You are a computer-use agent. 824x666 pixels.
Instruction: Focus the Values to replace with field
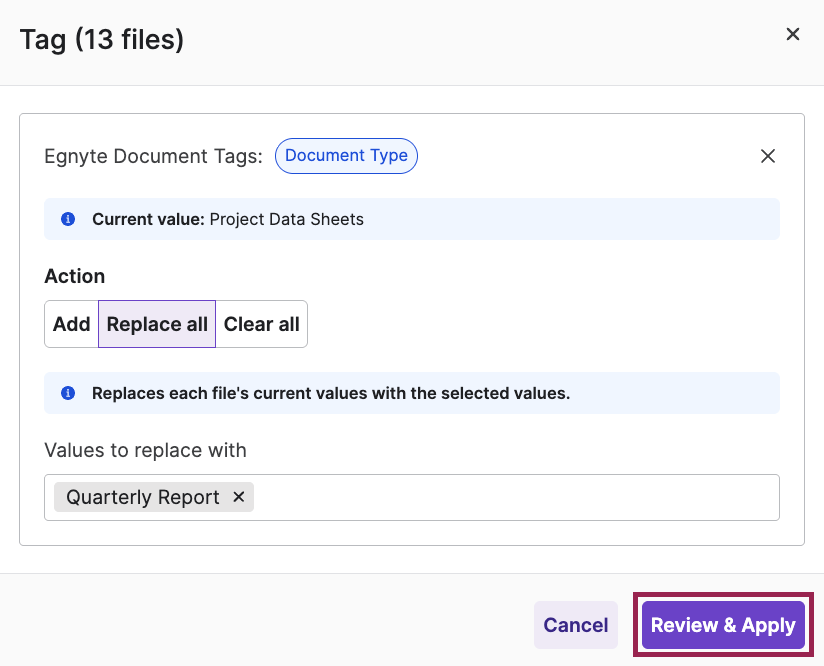pos(412,497)
